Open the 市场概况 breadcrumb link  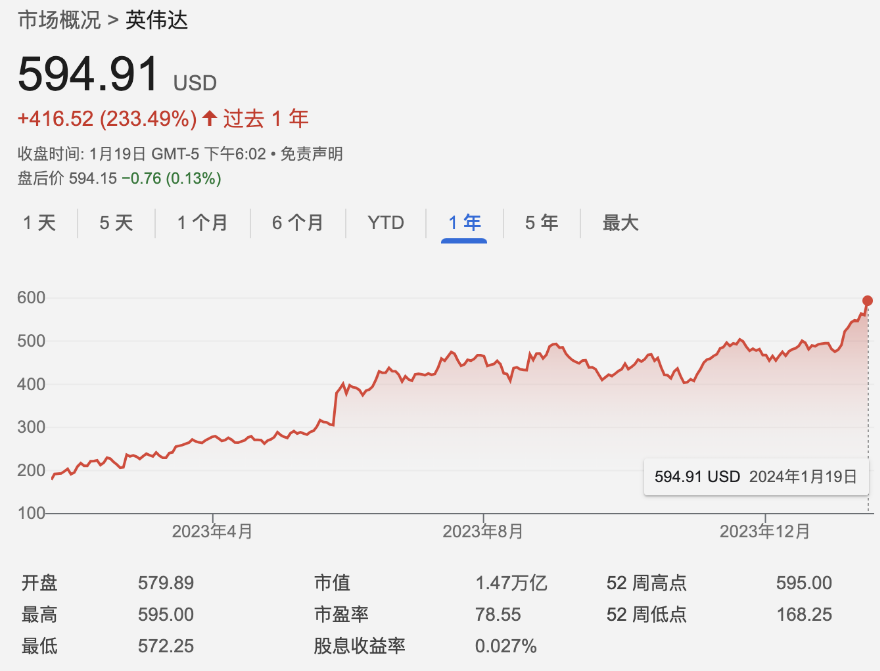point(59,20)
